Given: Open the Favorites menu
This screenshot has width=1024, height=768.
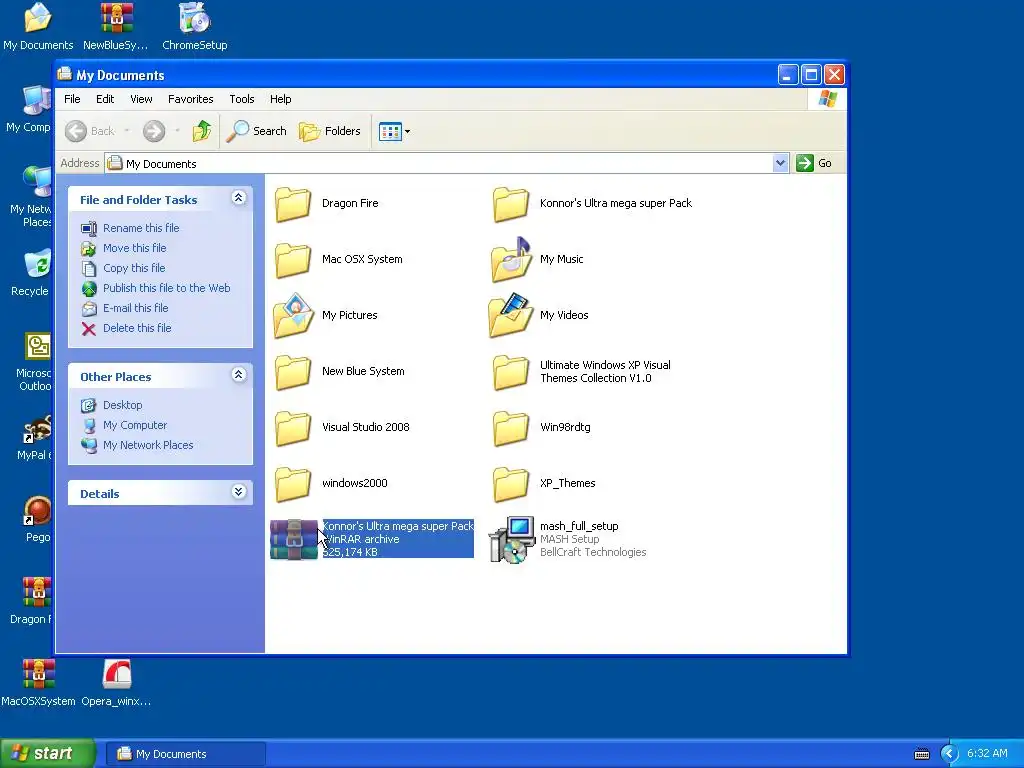Looking at the screenshot, I should click(191, 99).
